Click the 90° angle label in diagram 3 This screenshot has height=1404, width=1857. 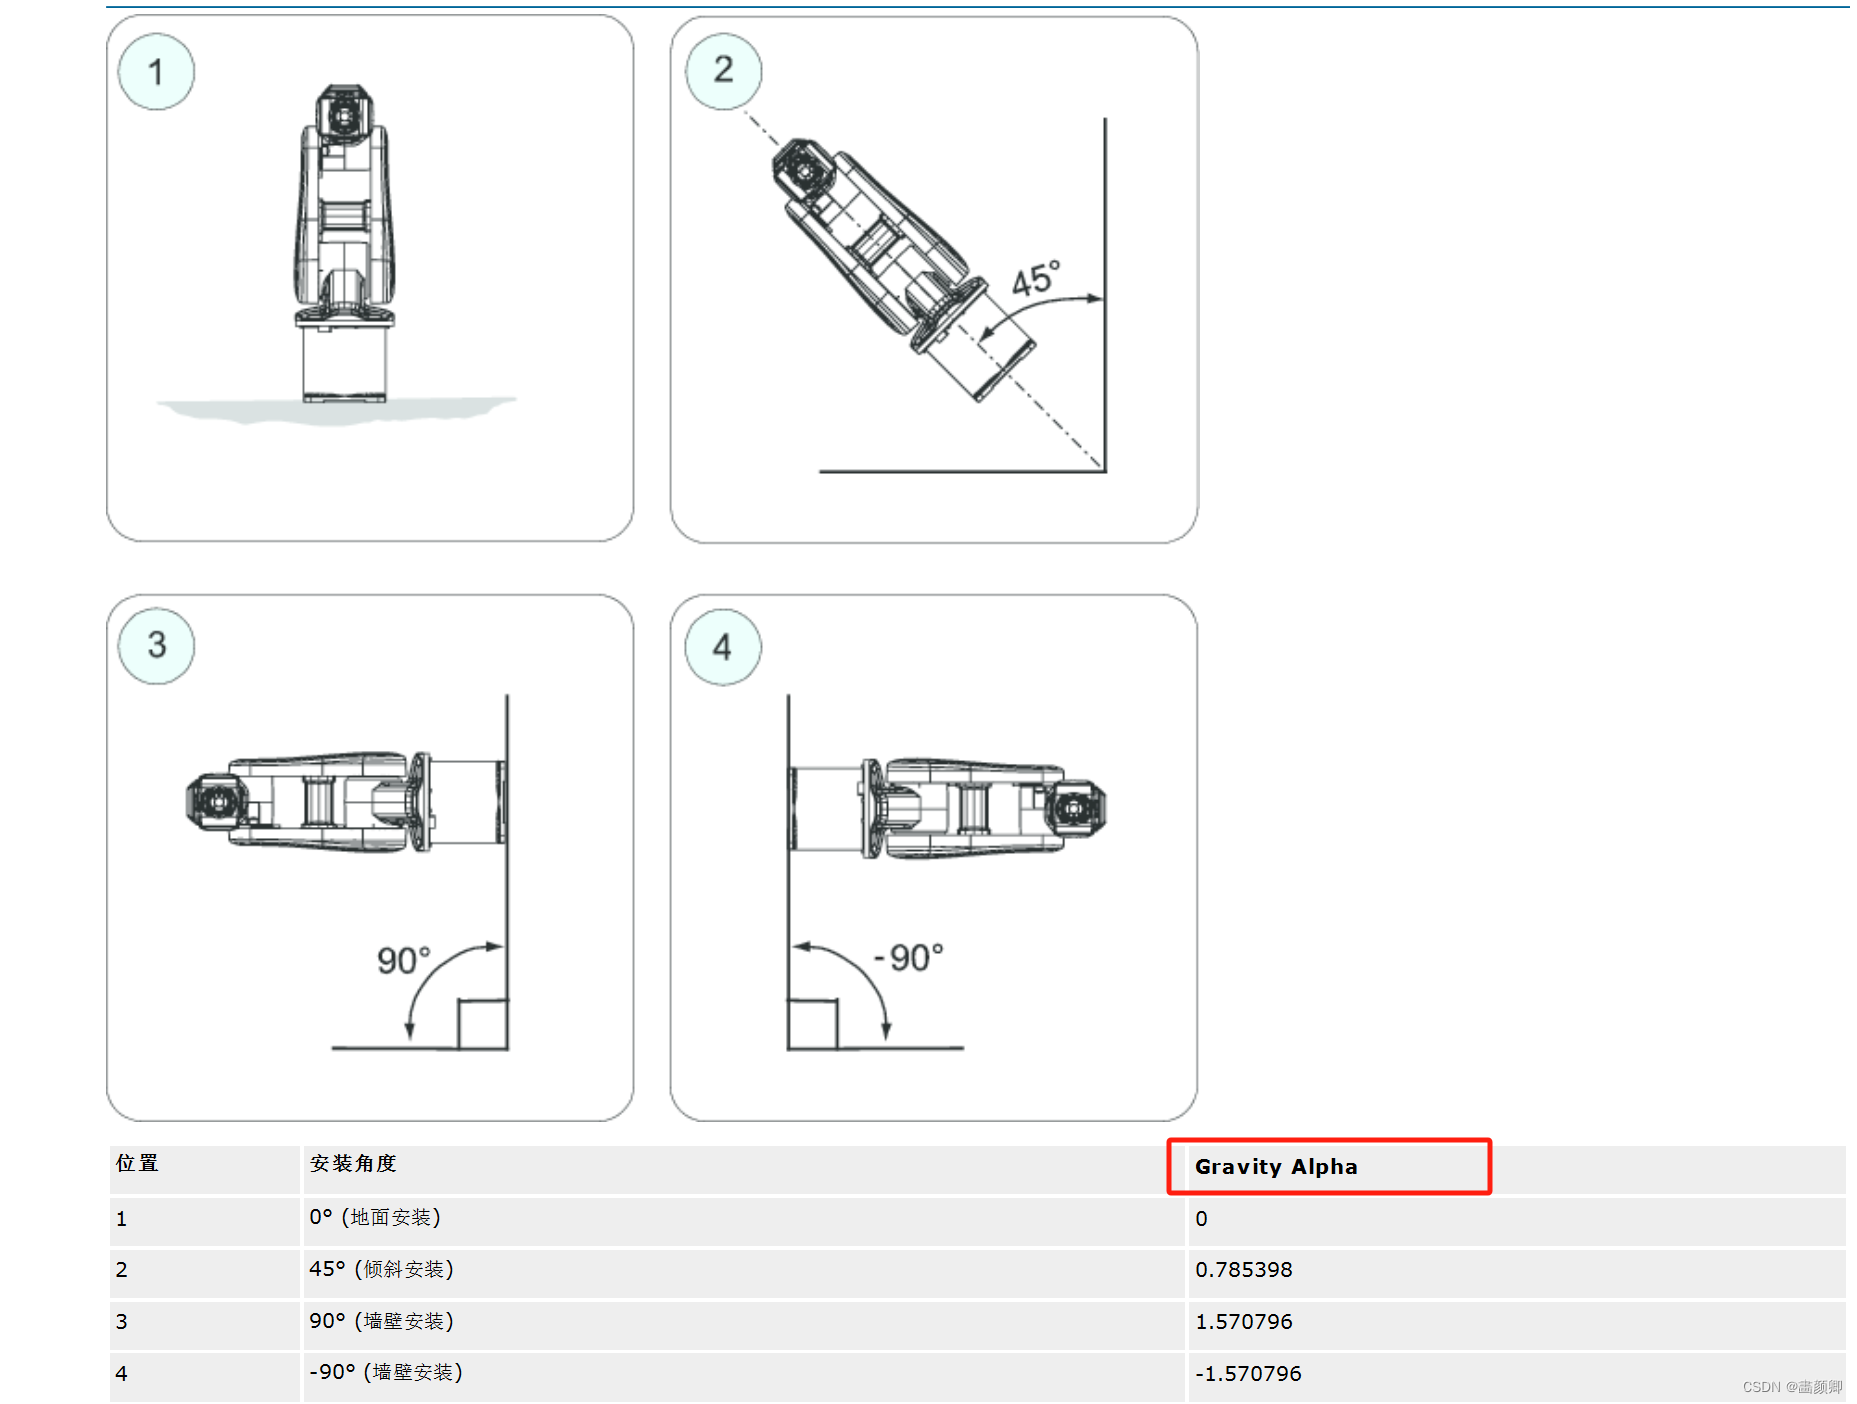point(403,960)
